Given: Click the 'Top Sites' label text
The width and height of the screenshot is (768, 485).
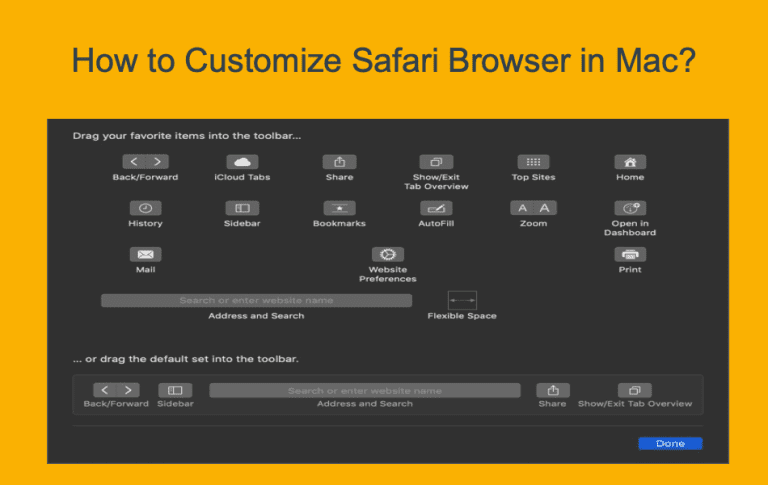Looking at the screenshot, I should 533,177.
